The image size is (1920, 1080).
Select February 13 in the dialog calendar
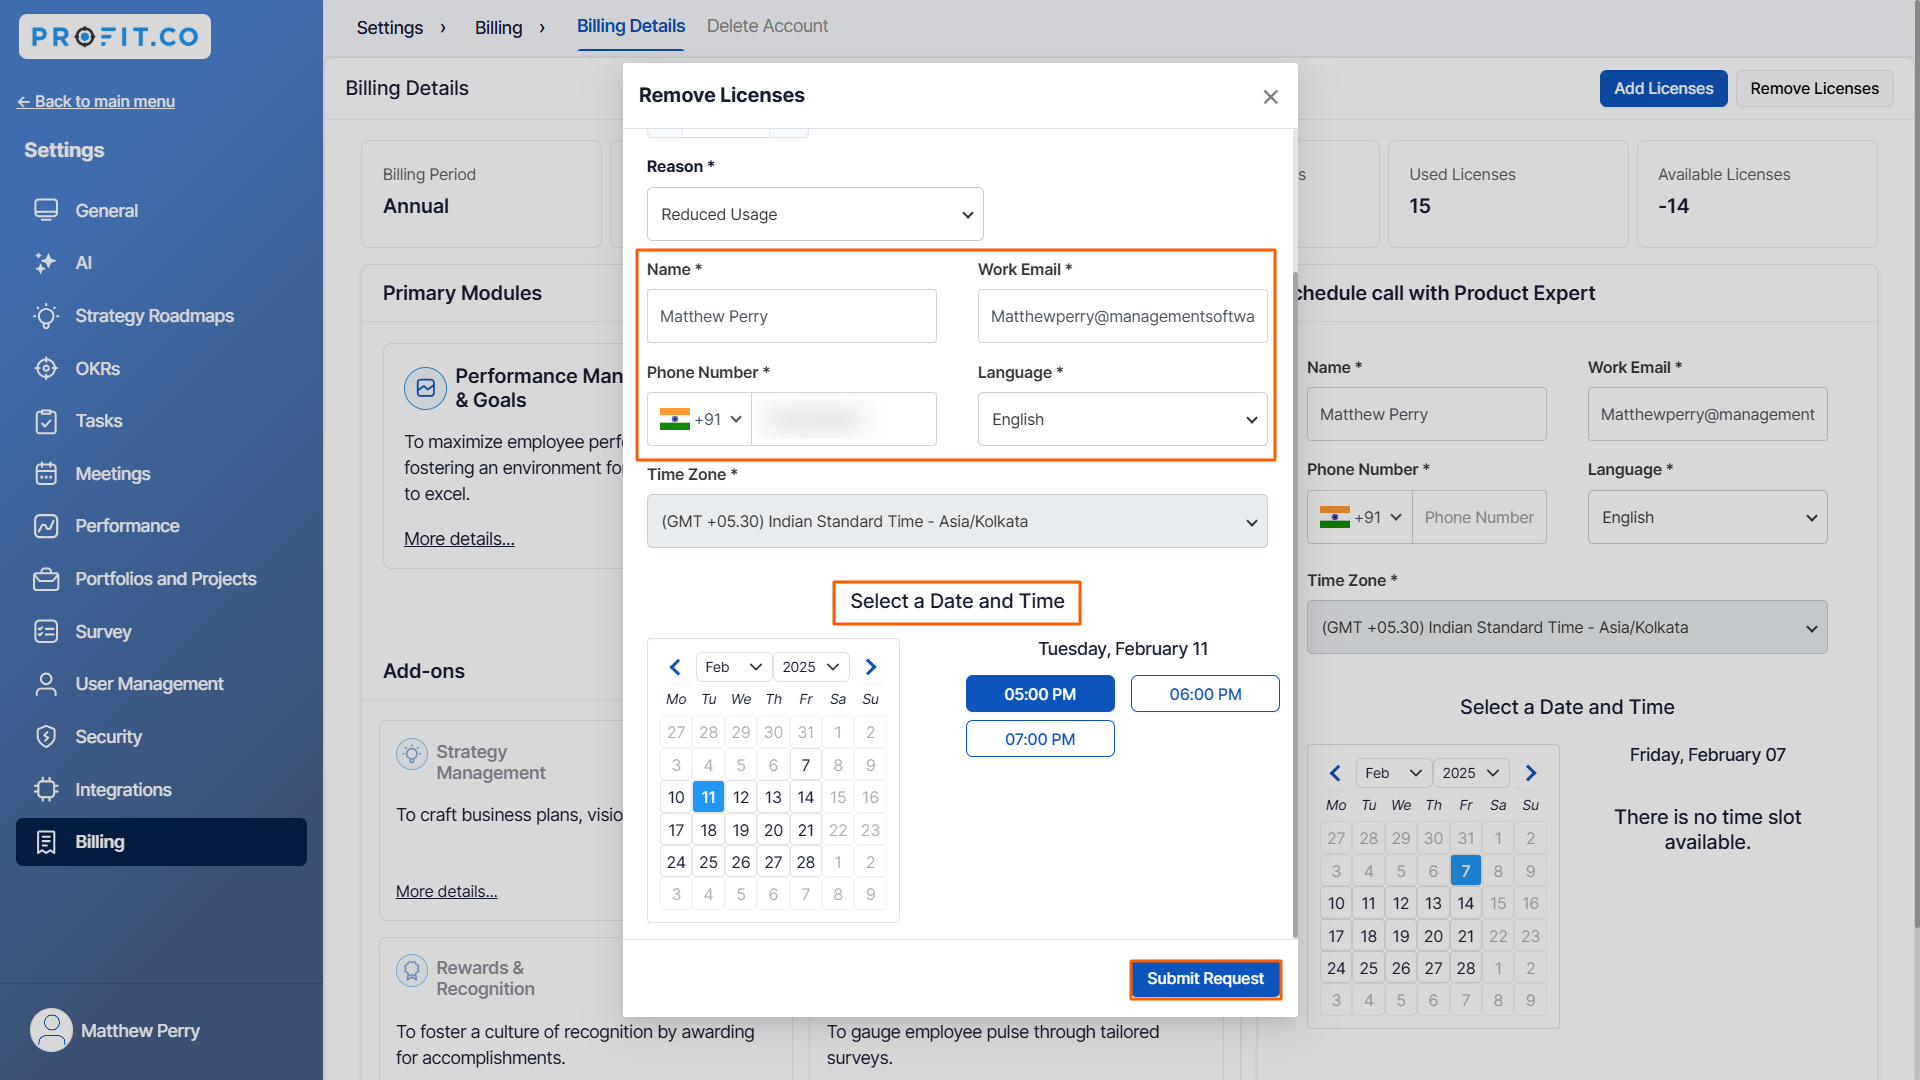773,797
